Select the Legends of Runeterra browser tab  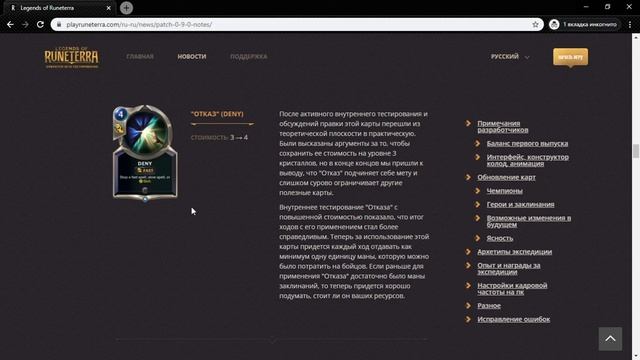[60, 8]
